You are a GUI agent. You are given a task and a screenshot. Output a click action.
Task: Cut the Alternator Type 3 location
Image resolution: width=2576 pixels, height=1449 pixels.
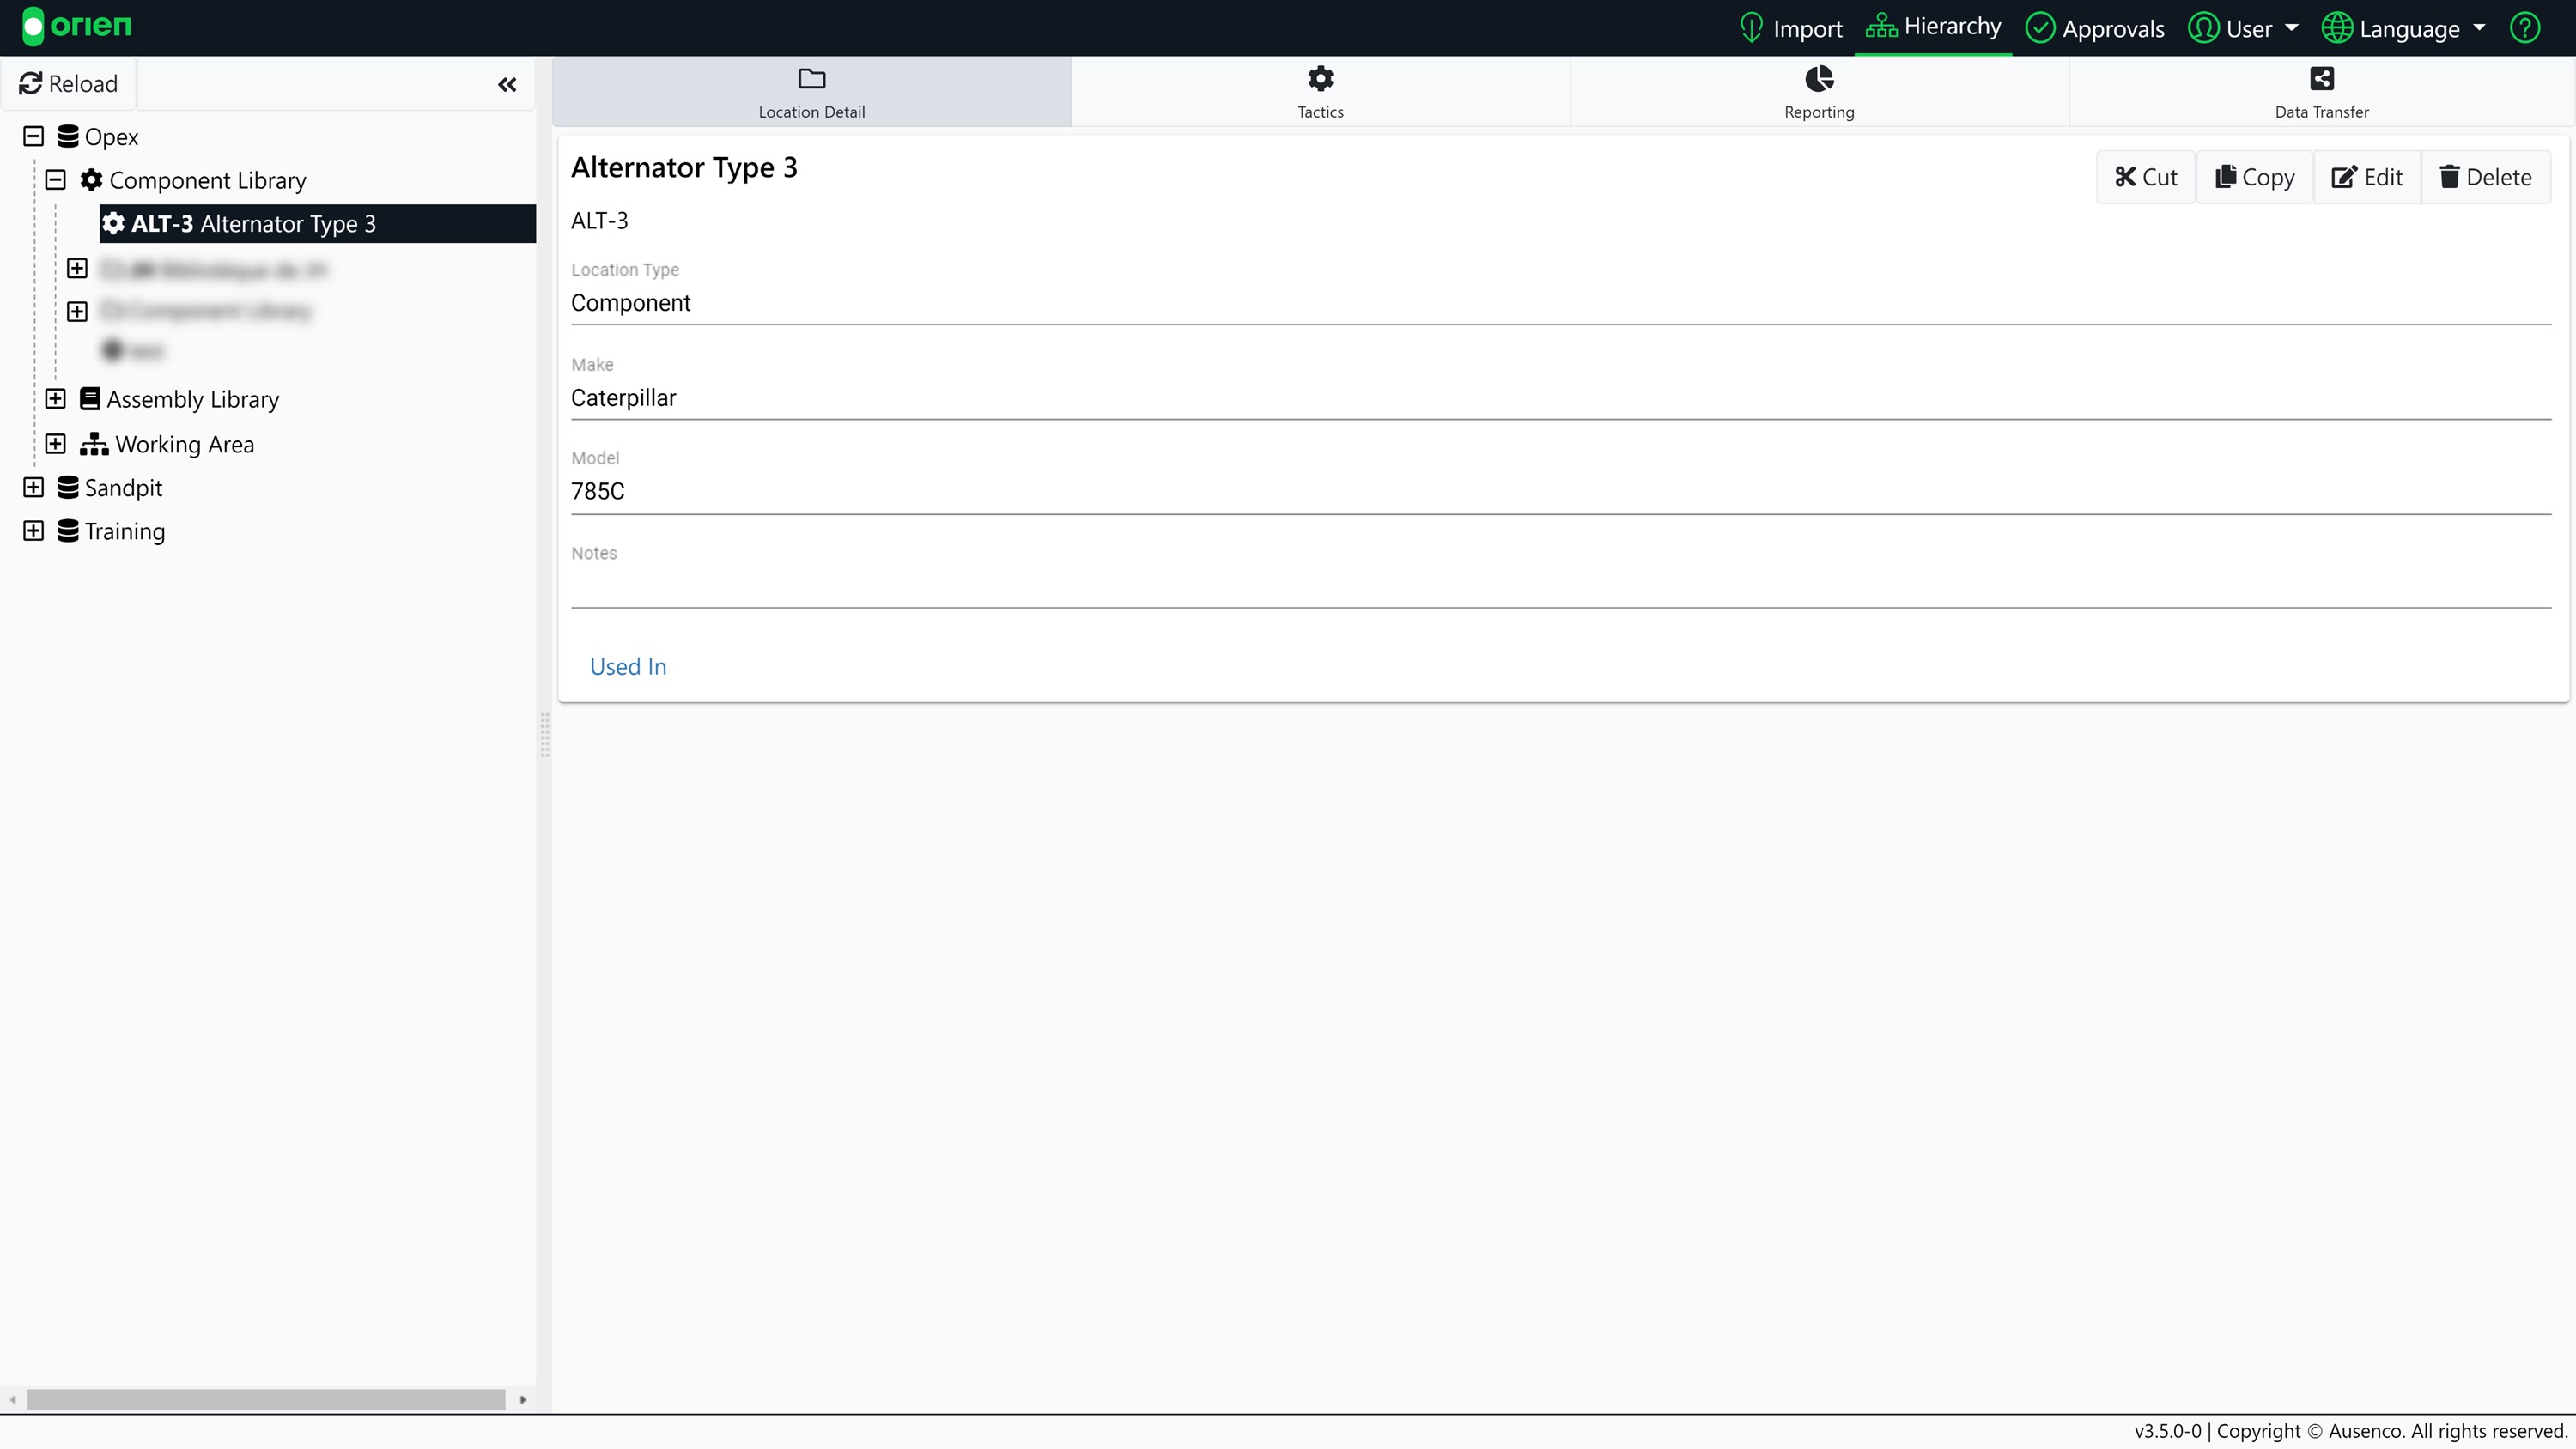tap(2145, 177)
